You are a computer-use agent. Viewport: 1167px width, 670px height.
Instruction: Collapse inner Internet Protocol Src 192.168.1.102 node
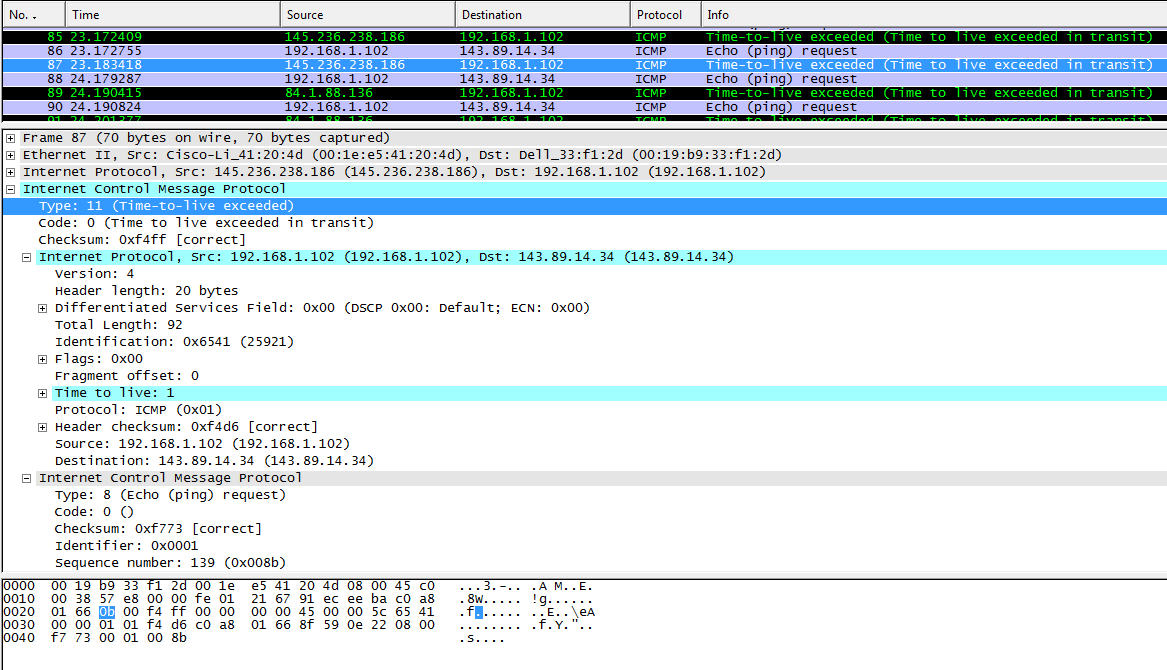[27, 257]
